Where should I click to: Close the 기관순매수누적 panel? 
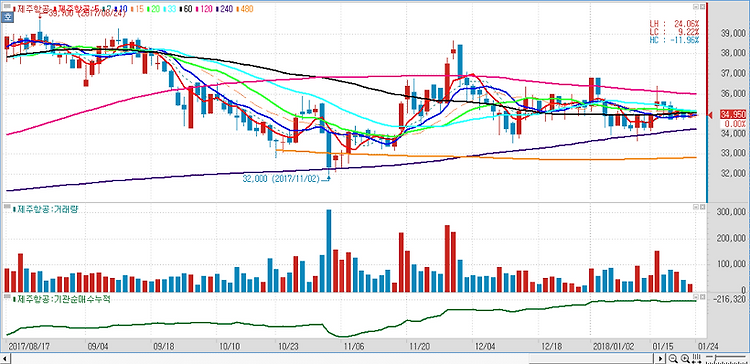pos(703,298)
